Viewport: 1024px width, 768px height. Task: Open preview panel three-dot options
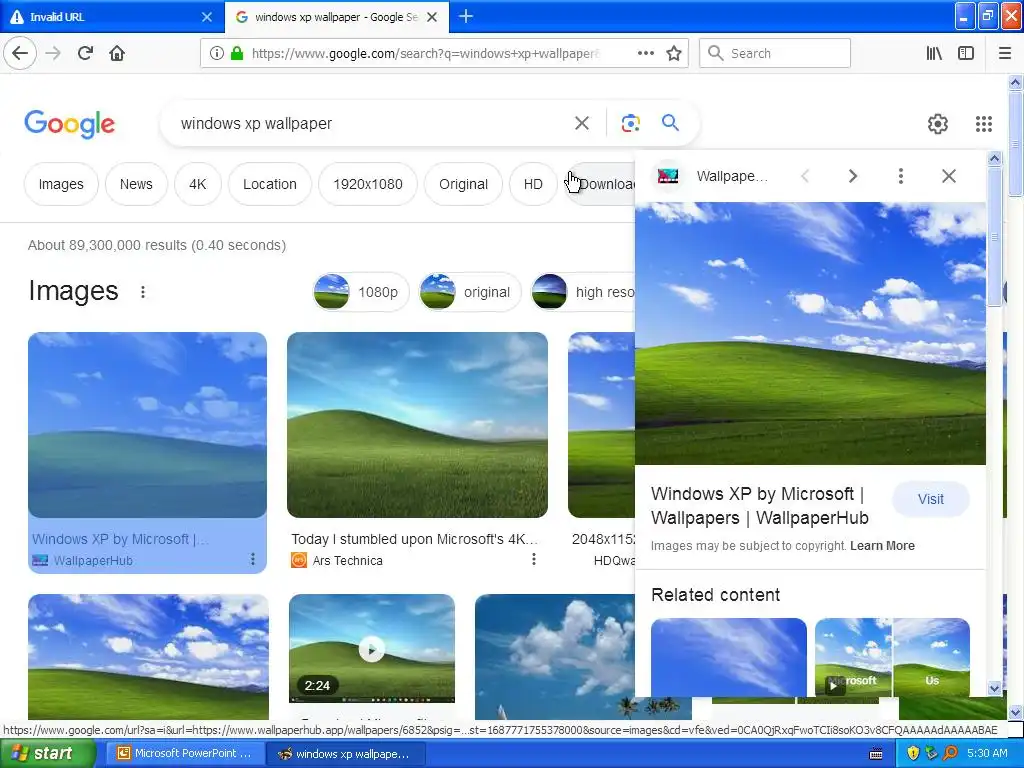901,176
